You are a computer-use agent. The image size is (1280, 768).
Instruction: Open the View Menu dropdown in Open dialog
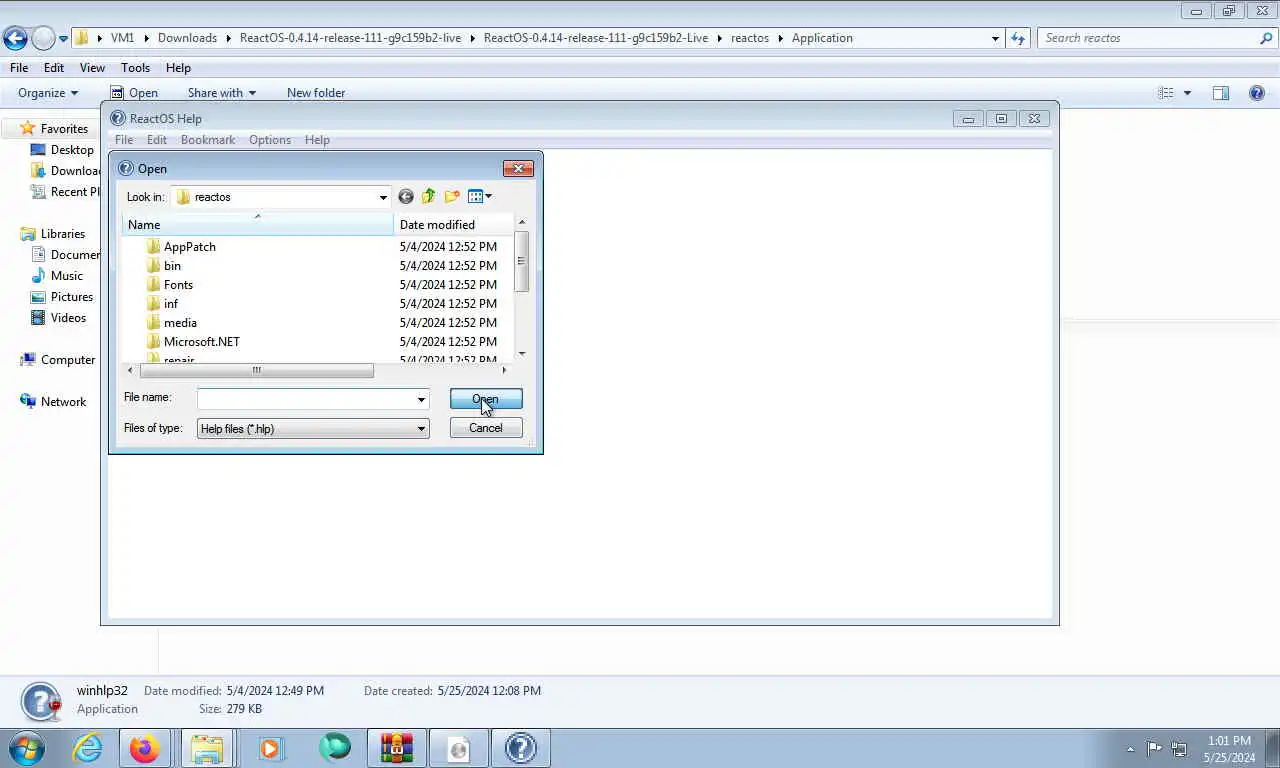click(480, 197)
